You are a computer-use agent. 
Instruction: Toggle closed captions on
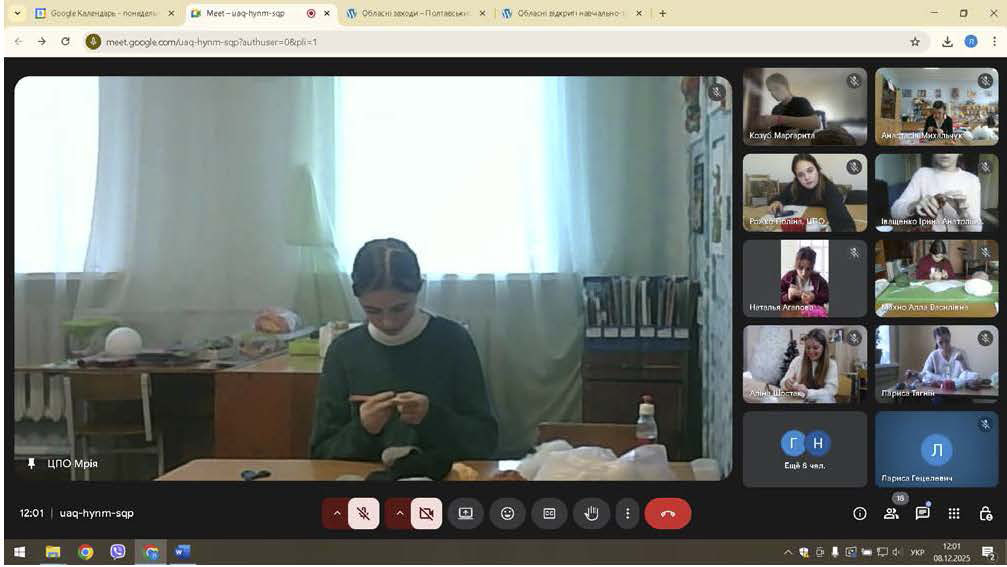coord(549,513)
